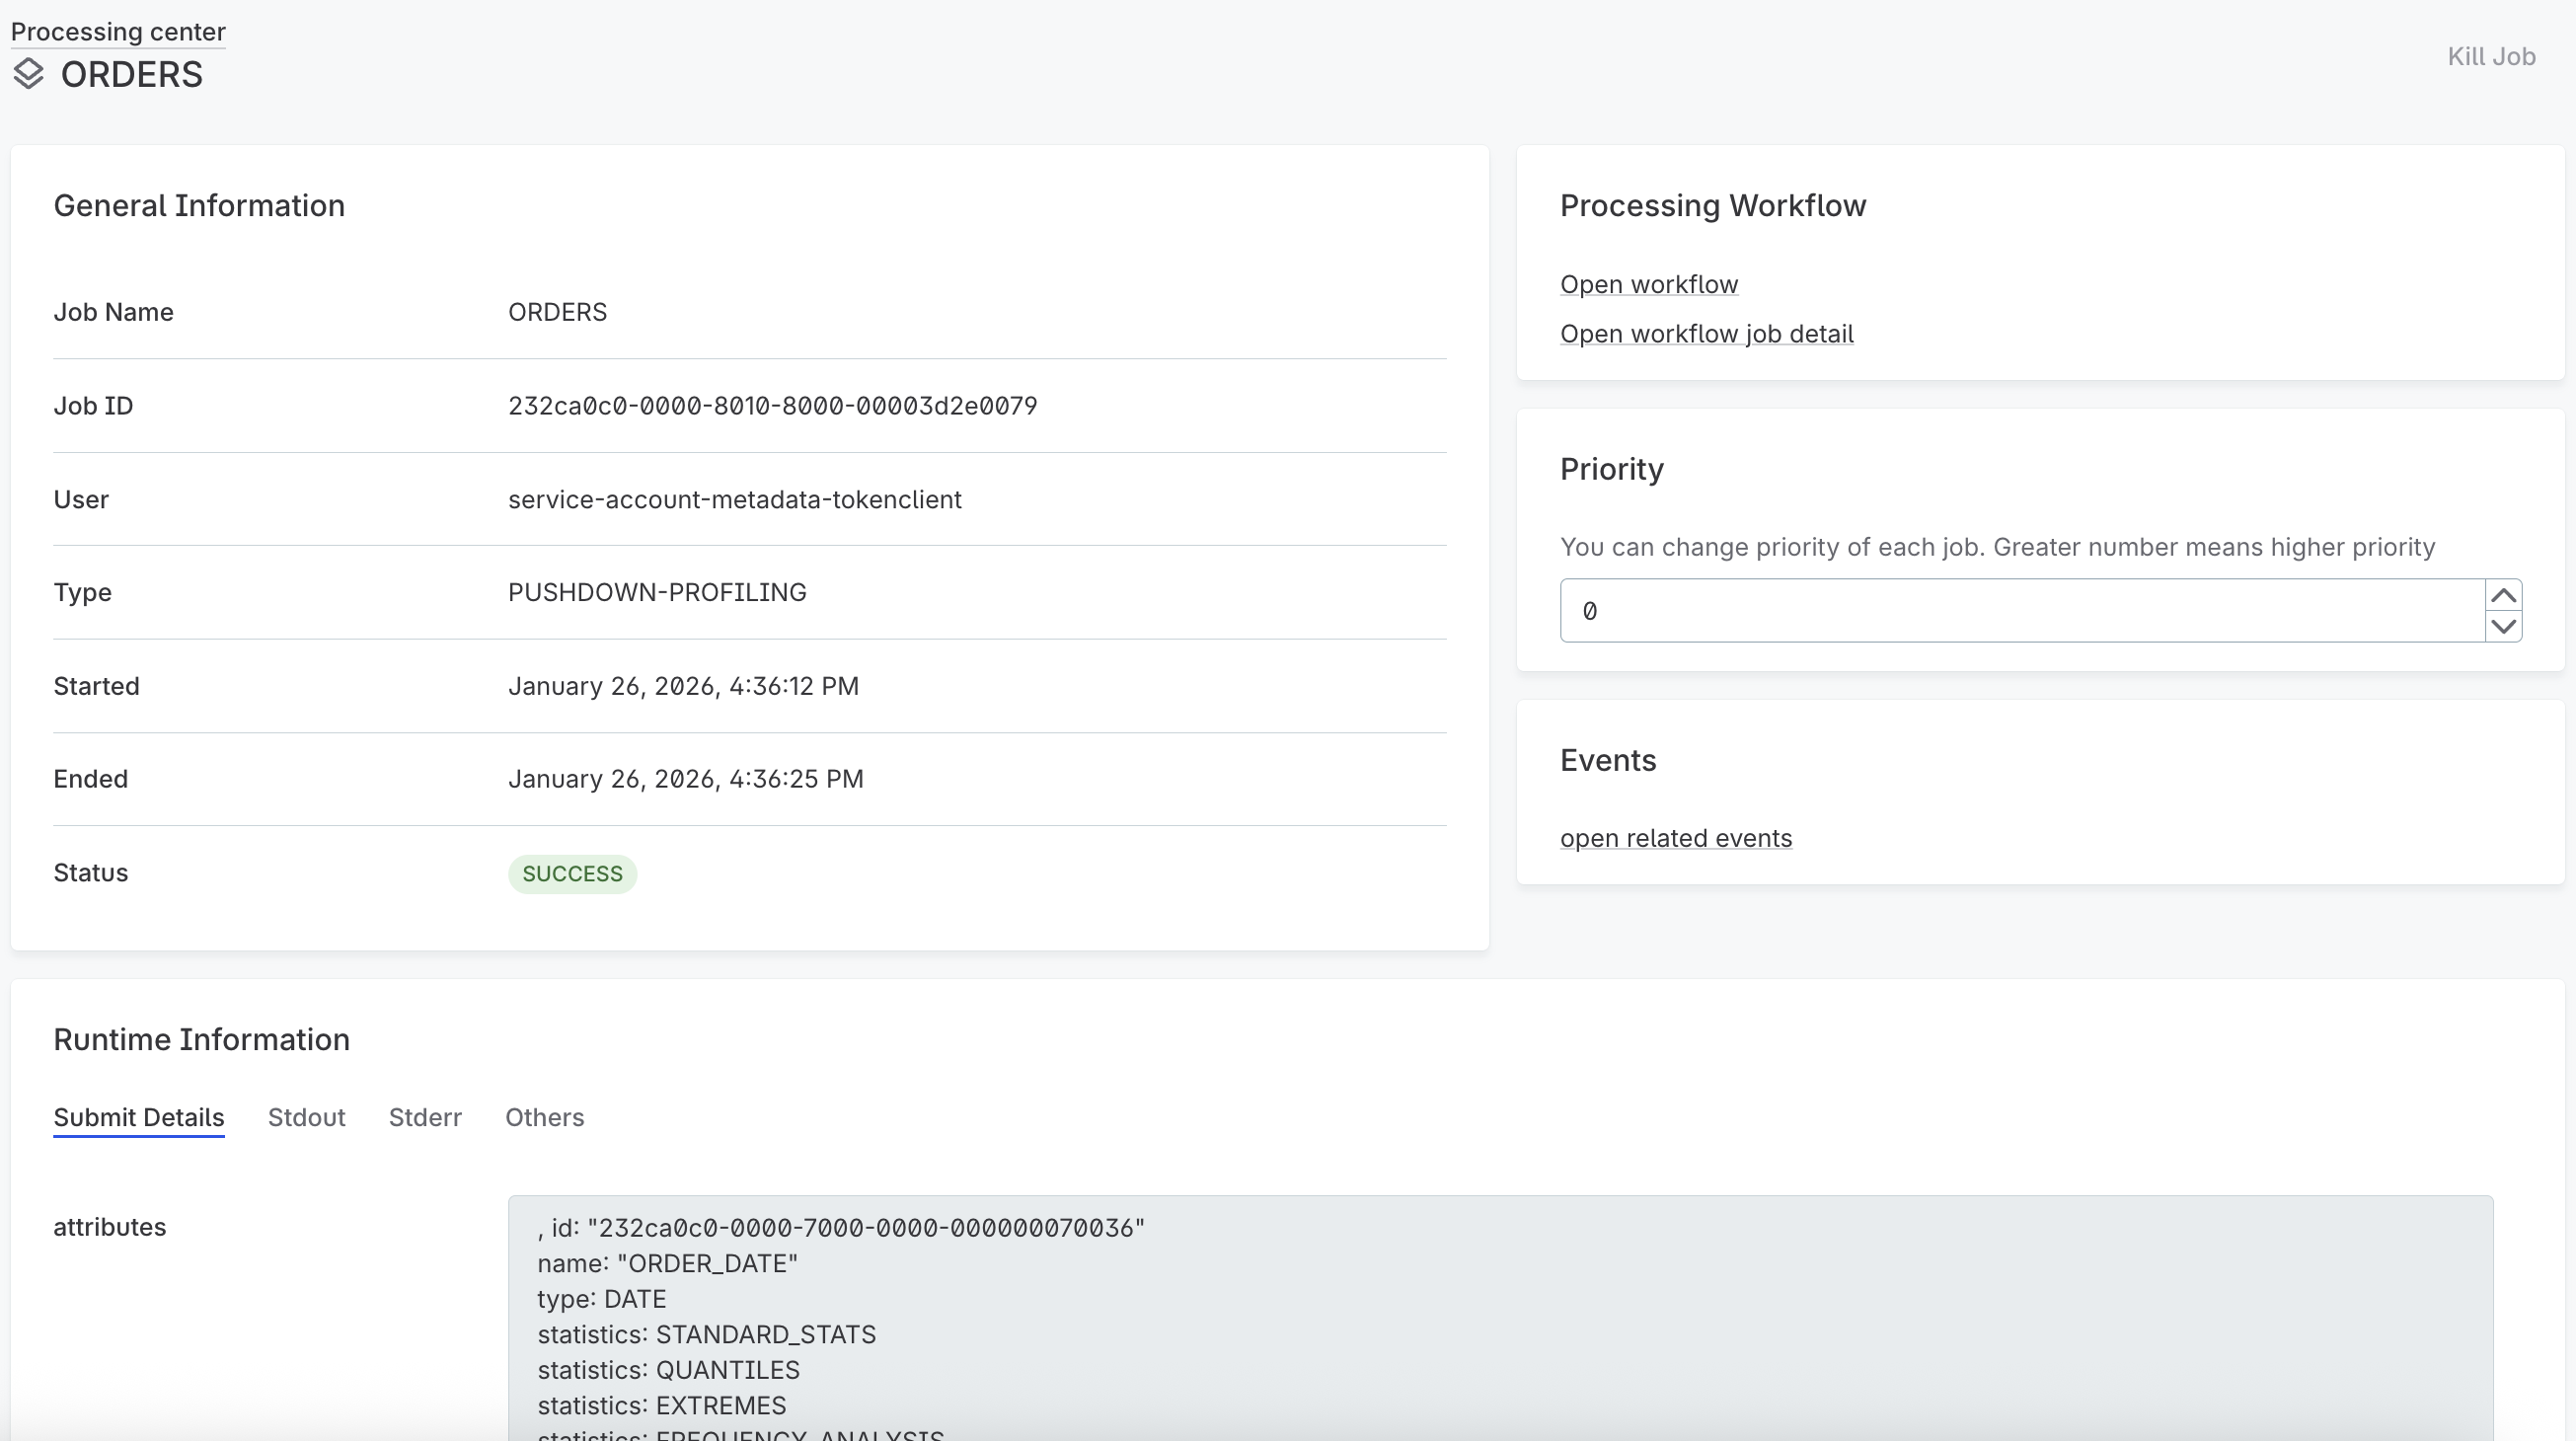Click the layers icon beside ORDERS title
Screen dimensions: 2576x1441
(x=29, y=73)
